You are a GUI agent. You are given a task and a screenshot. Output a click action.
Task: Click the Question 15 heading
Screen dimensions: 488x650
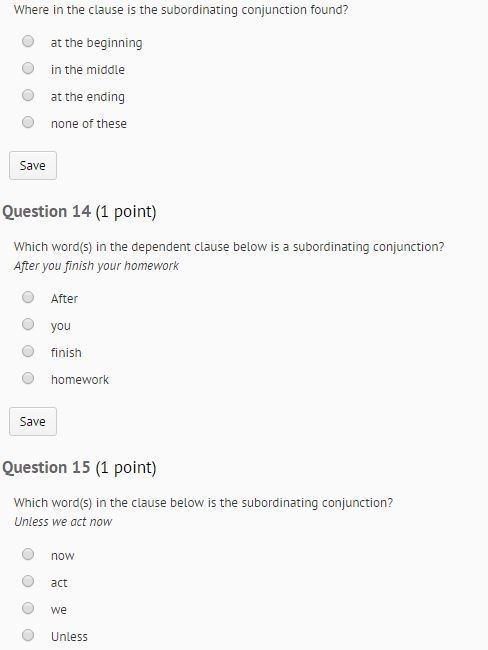point(79,468)
